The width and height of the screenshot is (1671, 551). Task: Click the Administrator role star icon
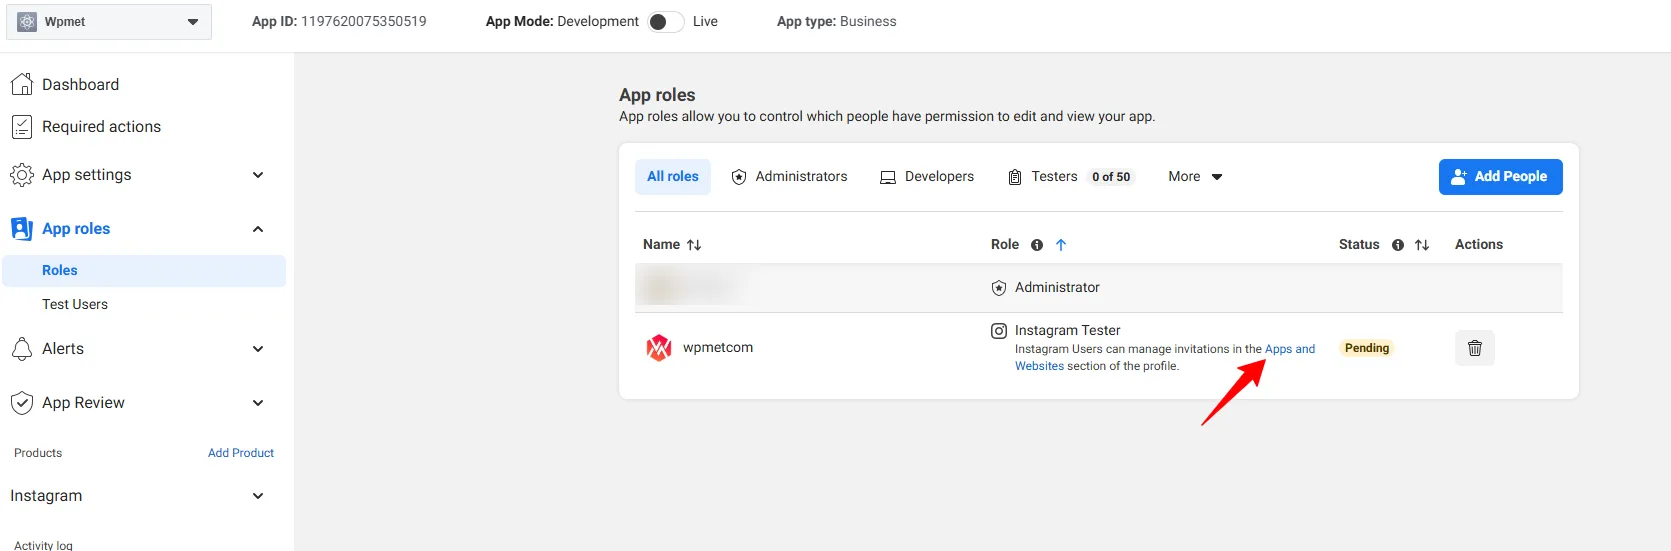(x=999, y=288)
